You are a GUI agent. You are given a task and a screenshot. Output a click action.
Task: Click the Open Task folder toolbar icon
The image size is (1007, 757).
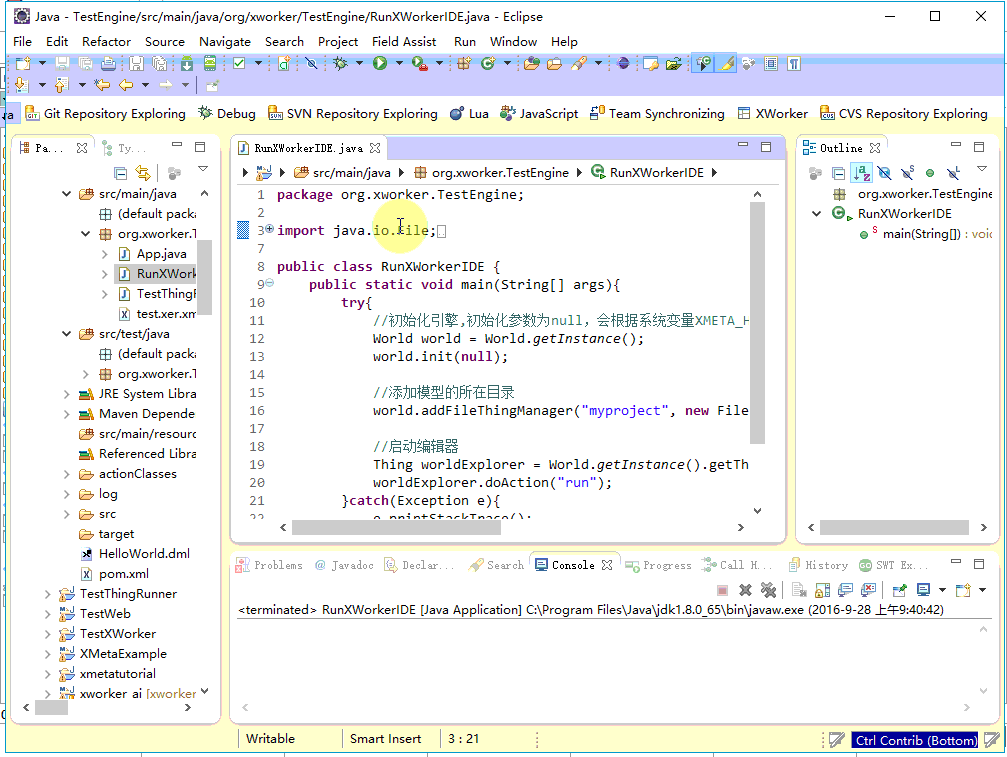[x=554, y=63]
